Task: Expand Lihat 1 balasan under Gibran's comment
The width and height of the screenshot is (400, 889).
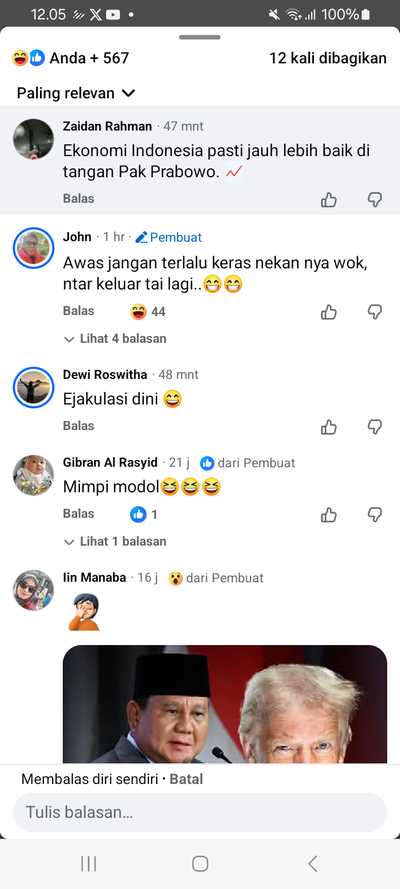Action: [116, 541]
